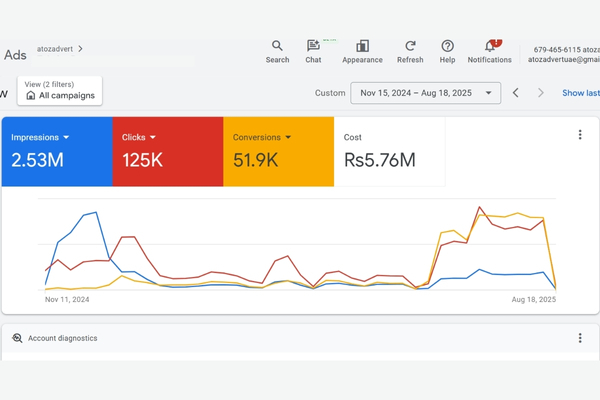Open Account diagnostics three-dot menu
This screenshot has height=400, width=600.
[580, 338]
